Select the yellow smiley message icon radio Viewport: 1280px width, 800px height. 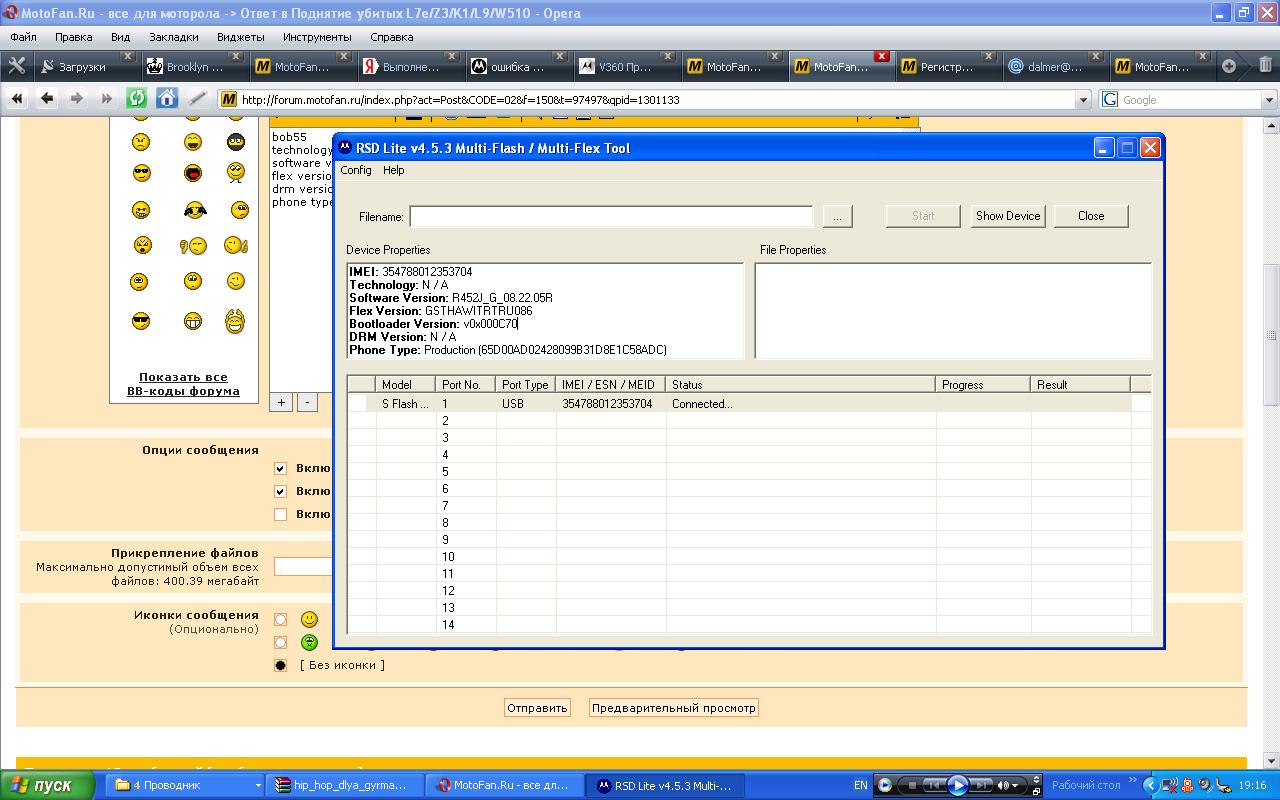[x=280, y=620]
